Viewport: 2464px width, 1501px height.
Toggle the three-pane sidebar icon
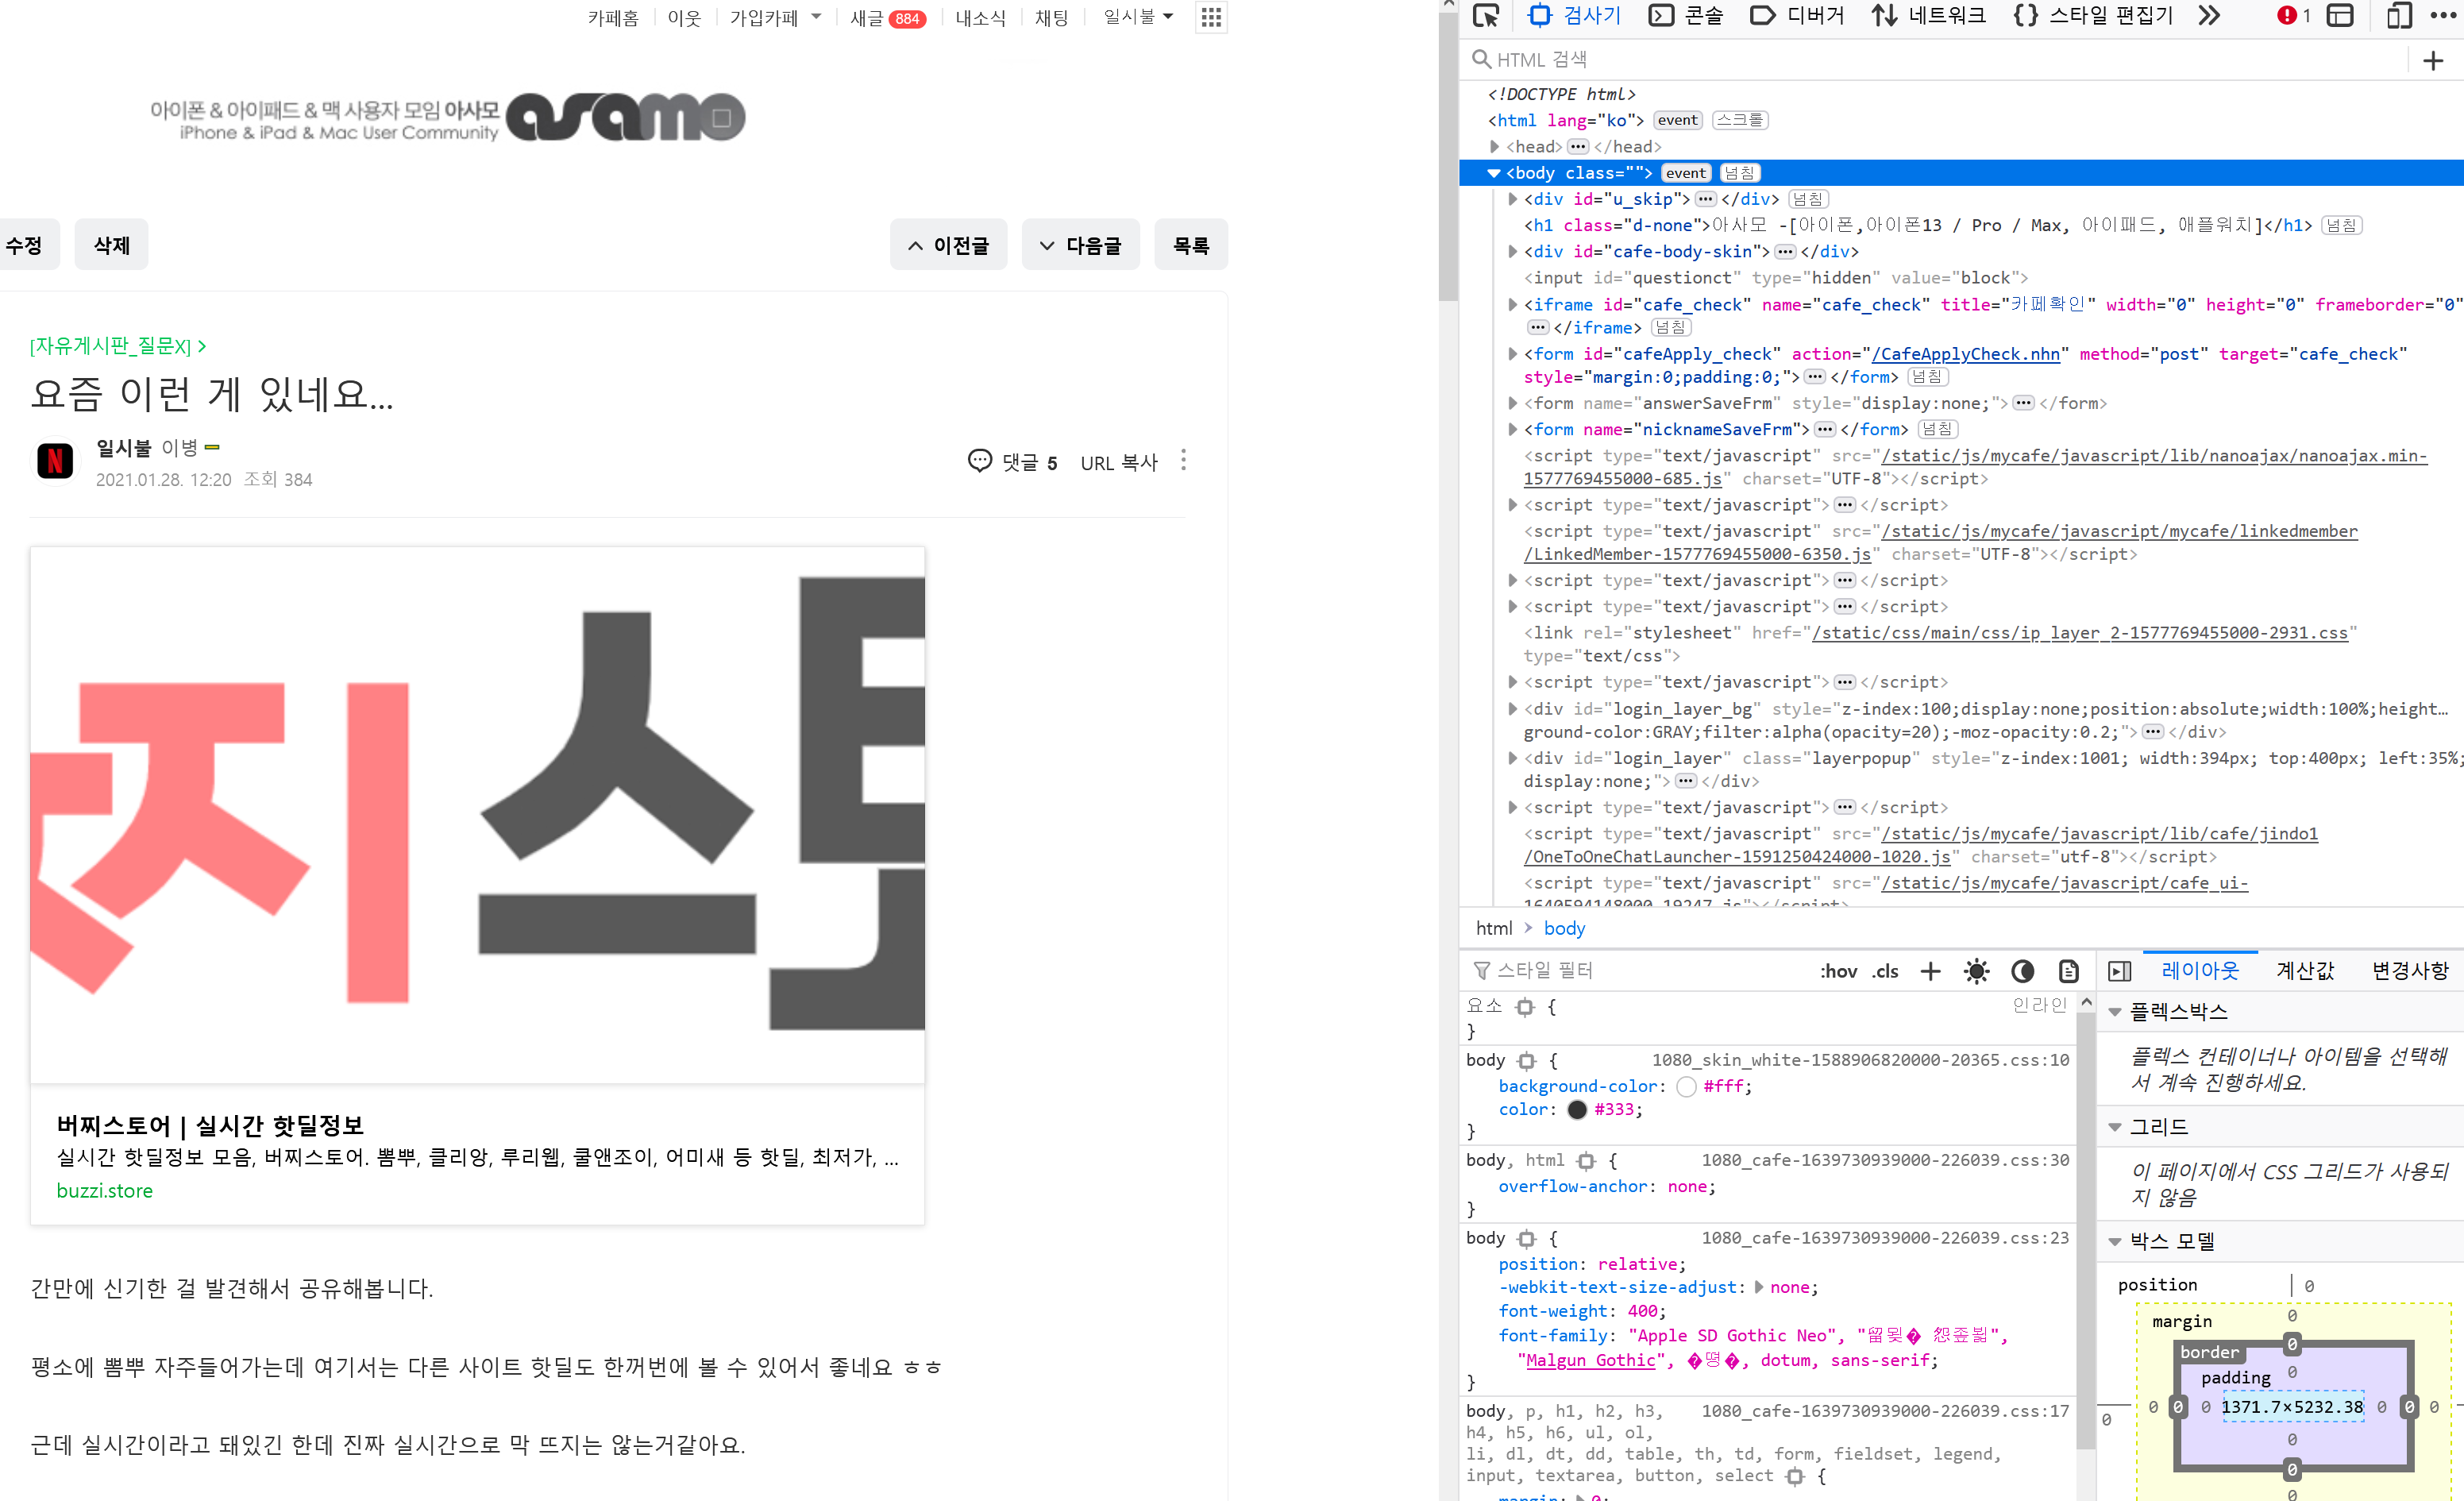click(x=2119, y=971)
